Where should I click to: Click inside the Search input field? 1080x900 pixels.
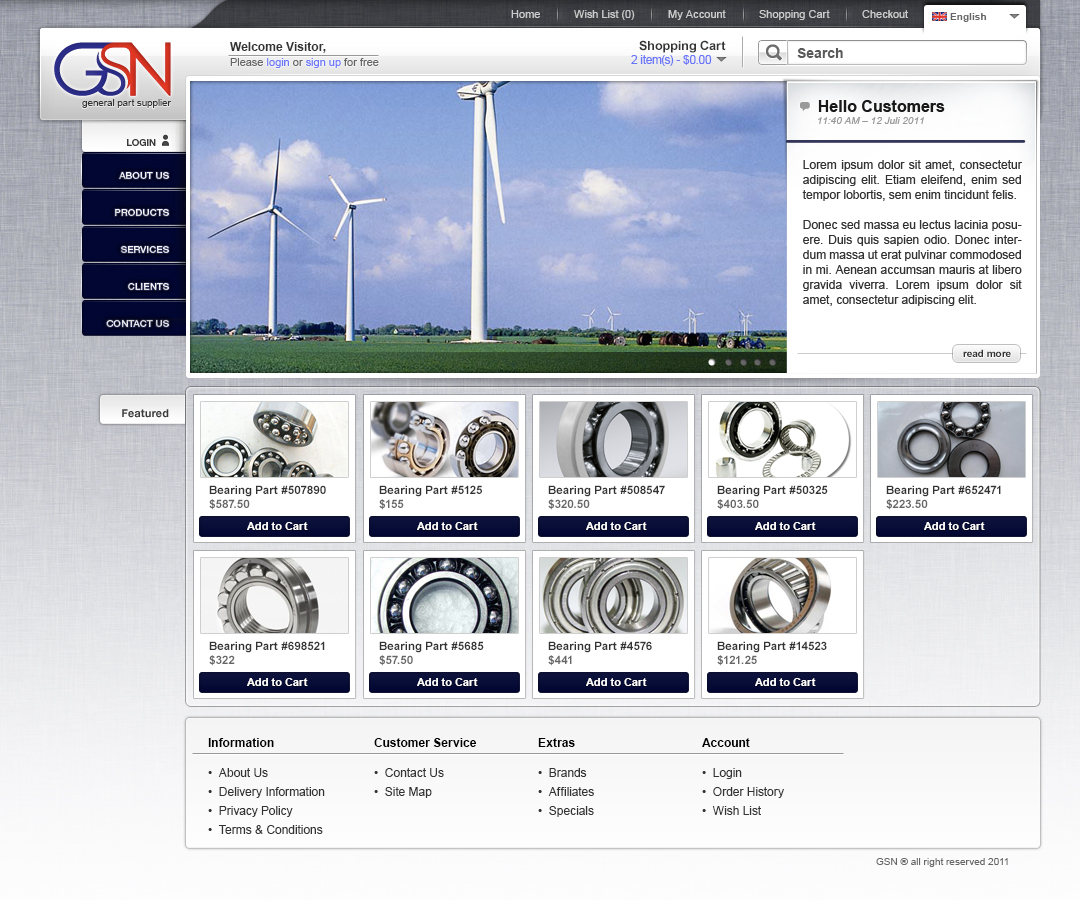point(905,53)
